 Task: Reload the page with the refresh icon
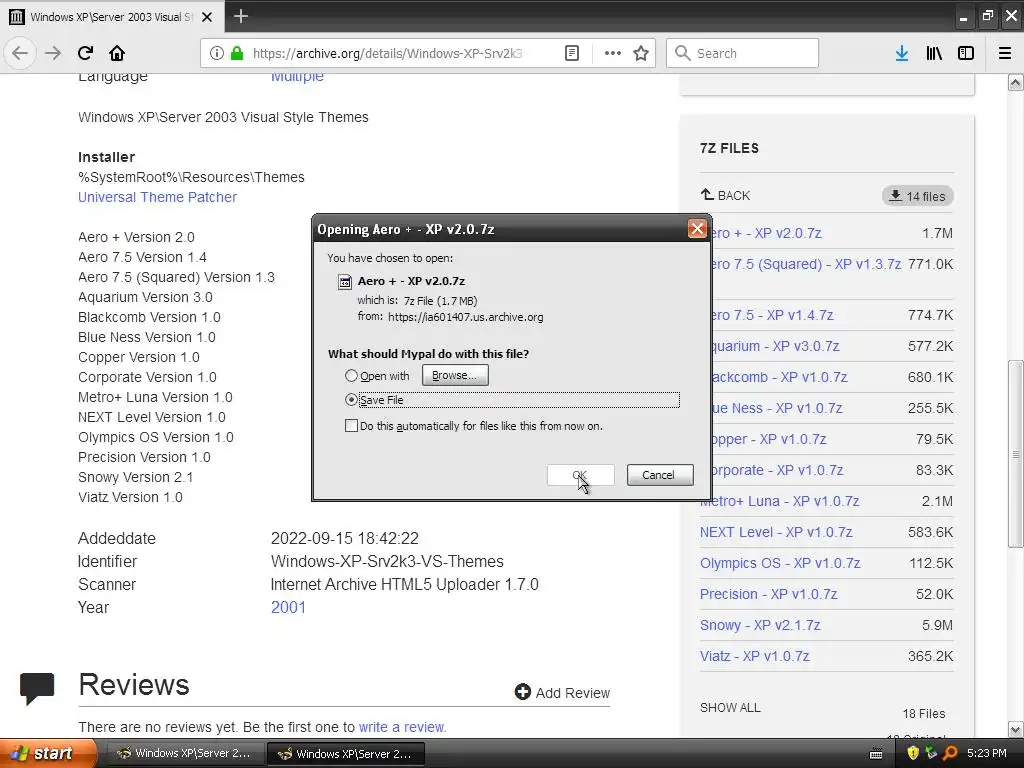(86, 53)
